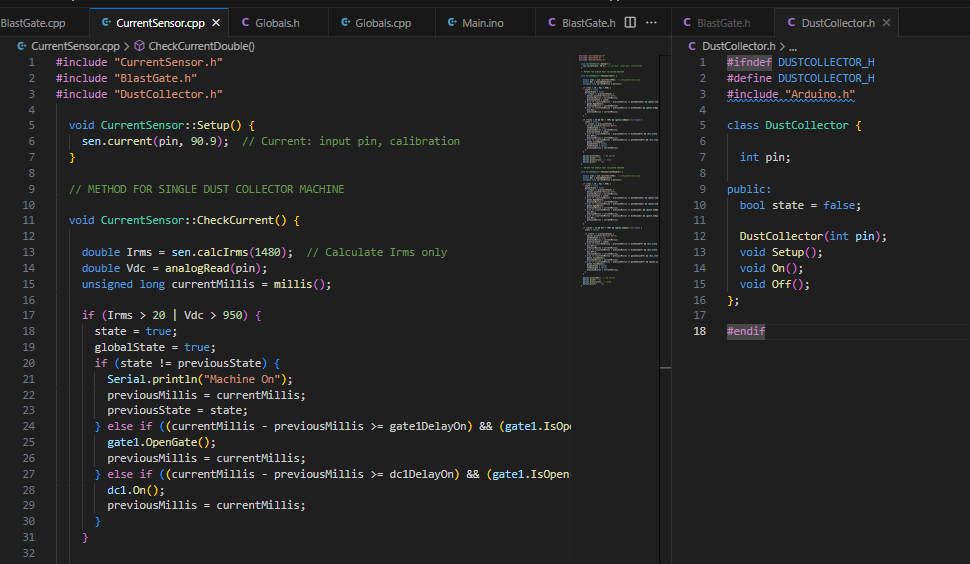Select BlastGate.h tab in the left editor group
The width and height of the screenshot is (970, 564).
coord(588,22)
